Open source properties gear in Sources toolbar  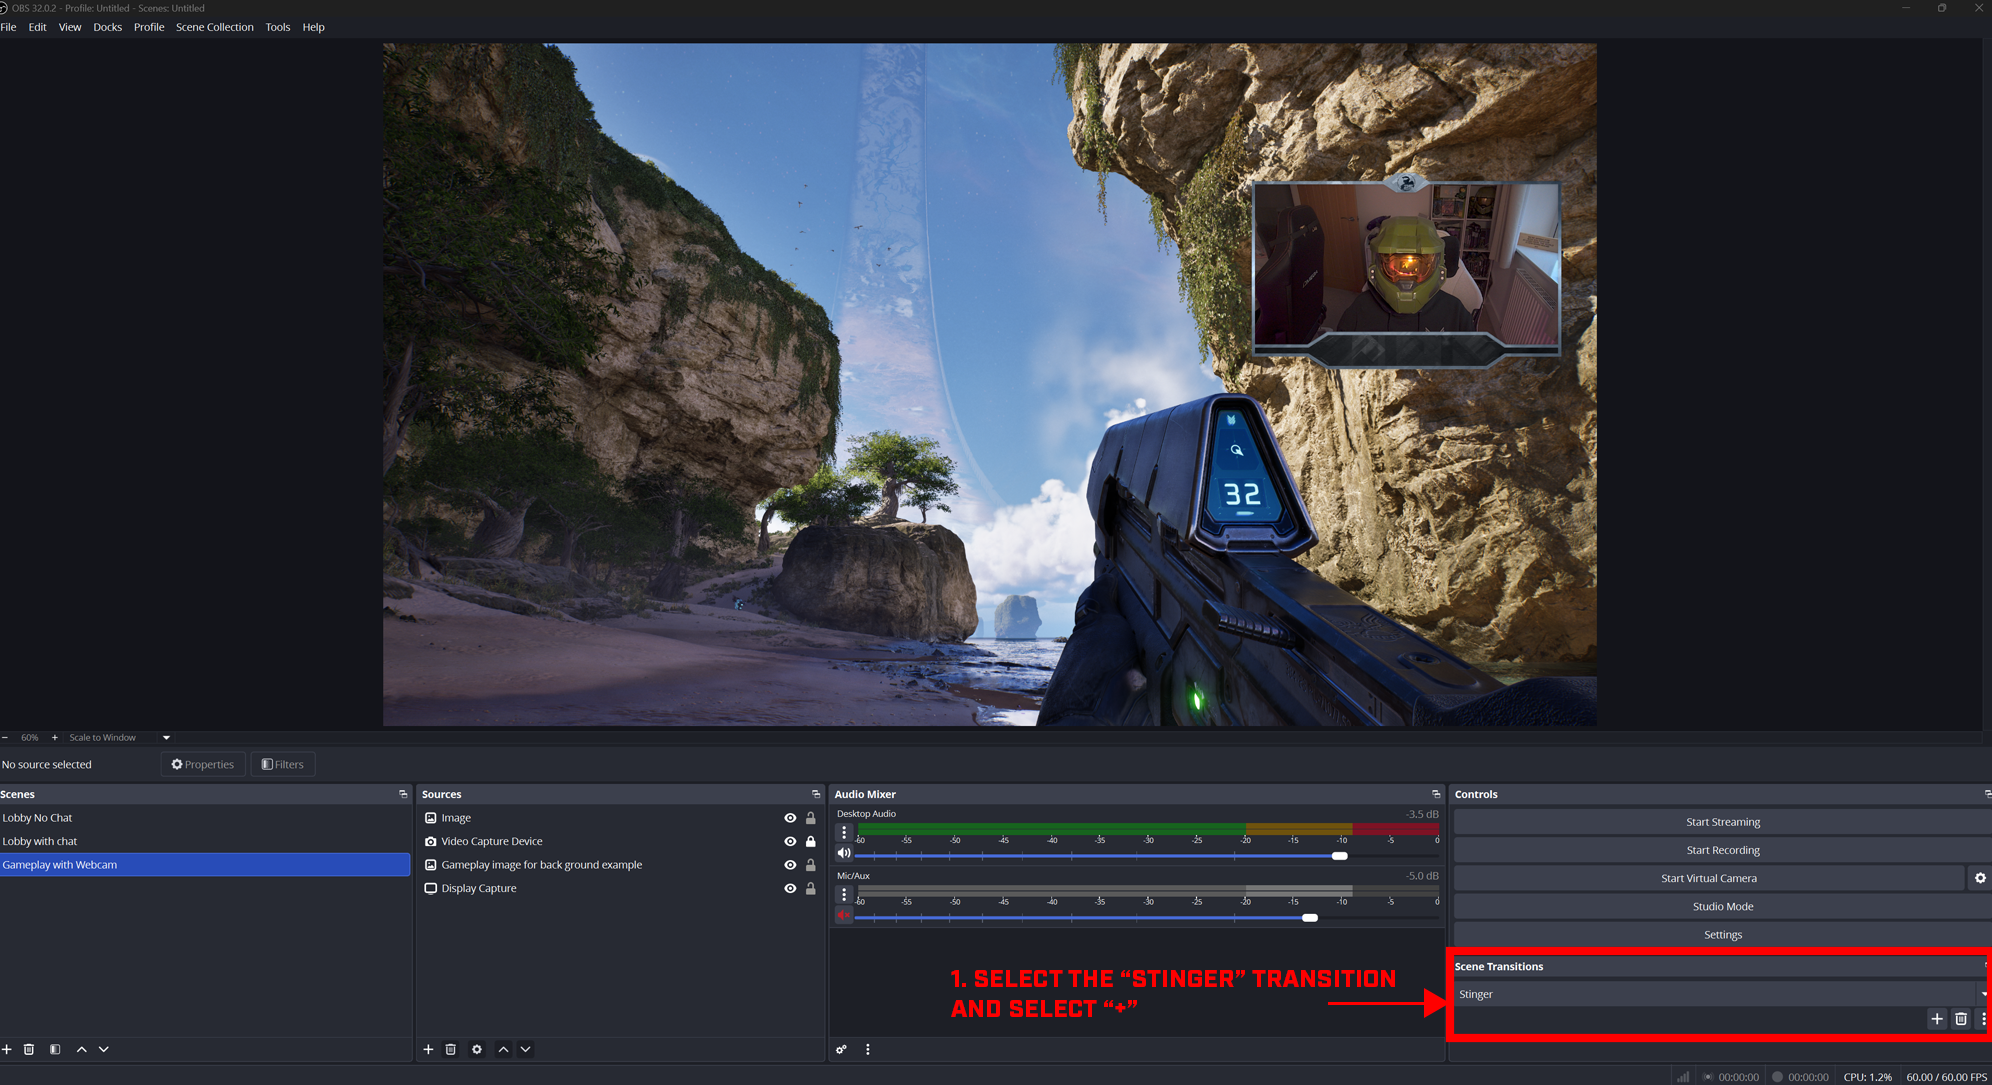[x=477, y=1049]
